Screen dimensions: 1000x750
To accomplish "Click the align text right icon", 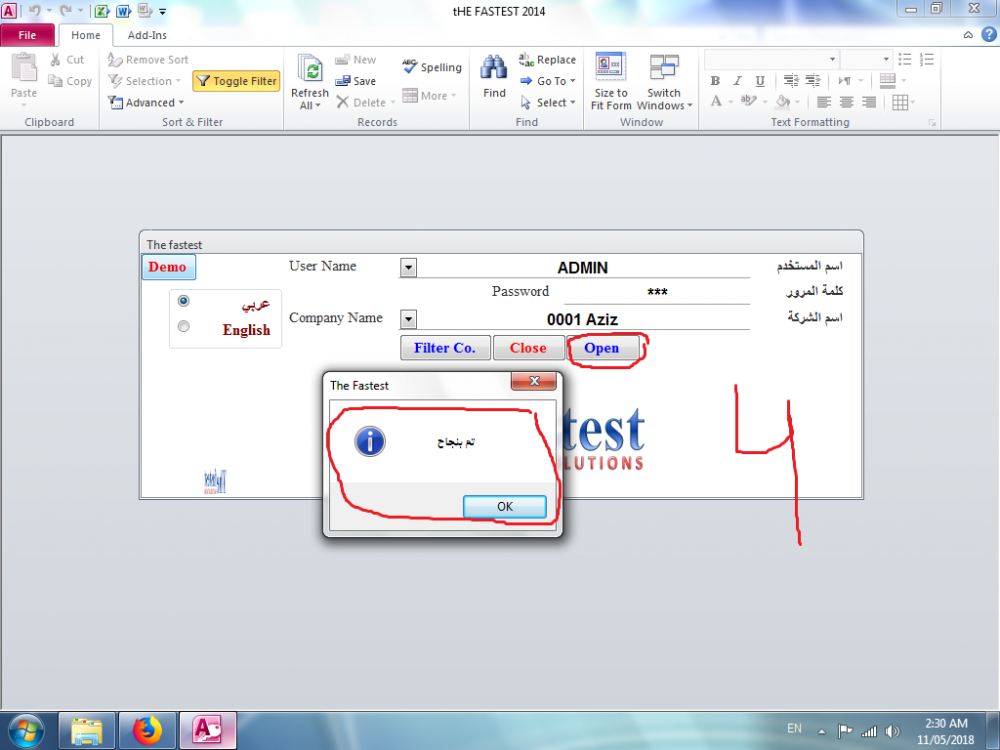I will [x=869, y=102].
